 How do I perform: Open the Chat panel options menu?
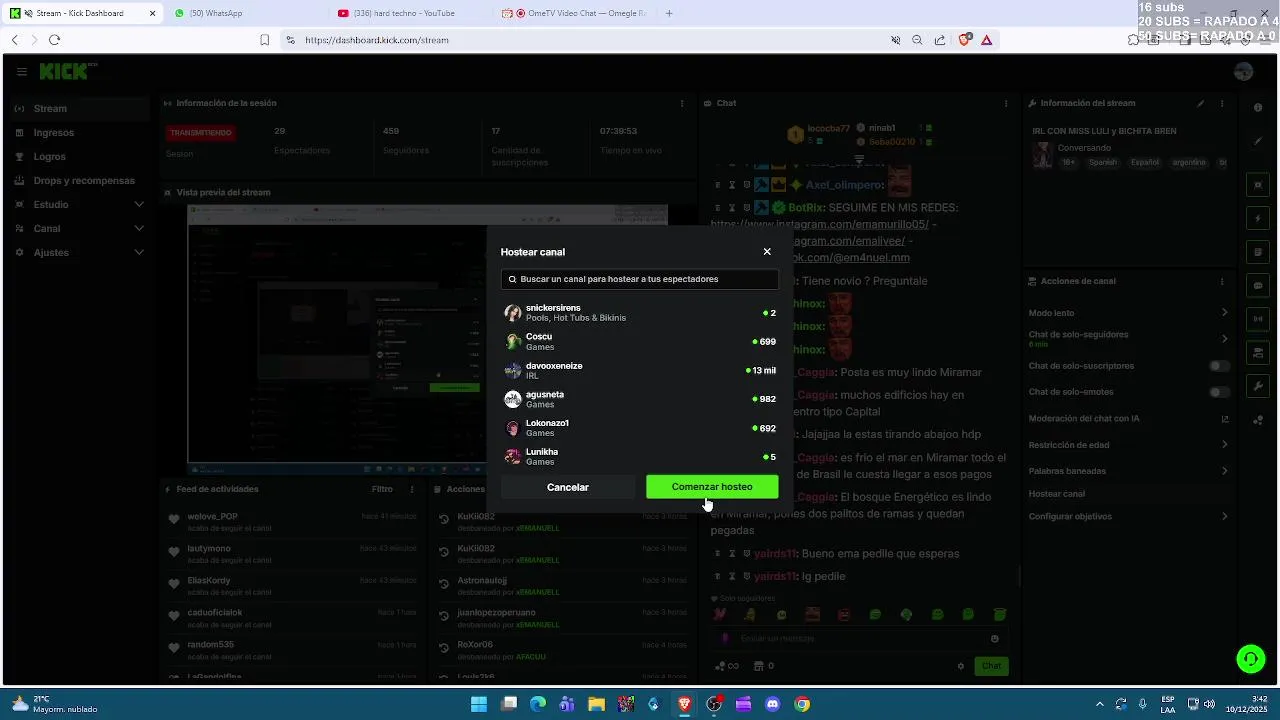pos(1006,103)
